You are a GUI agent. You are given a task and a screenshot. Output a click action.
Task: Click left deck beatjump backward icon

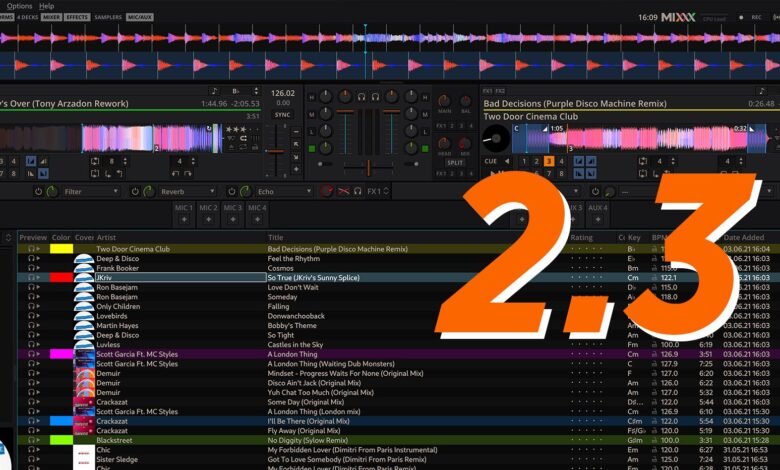(x=176, y=173)
